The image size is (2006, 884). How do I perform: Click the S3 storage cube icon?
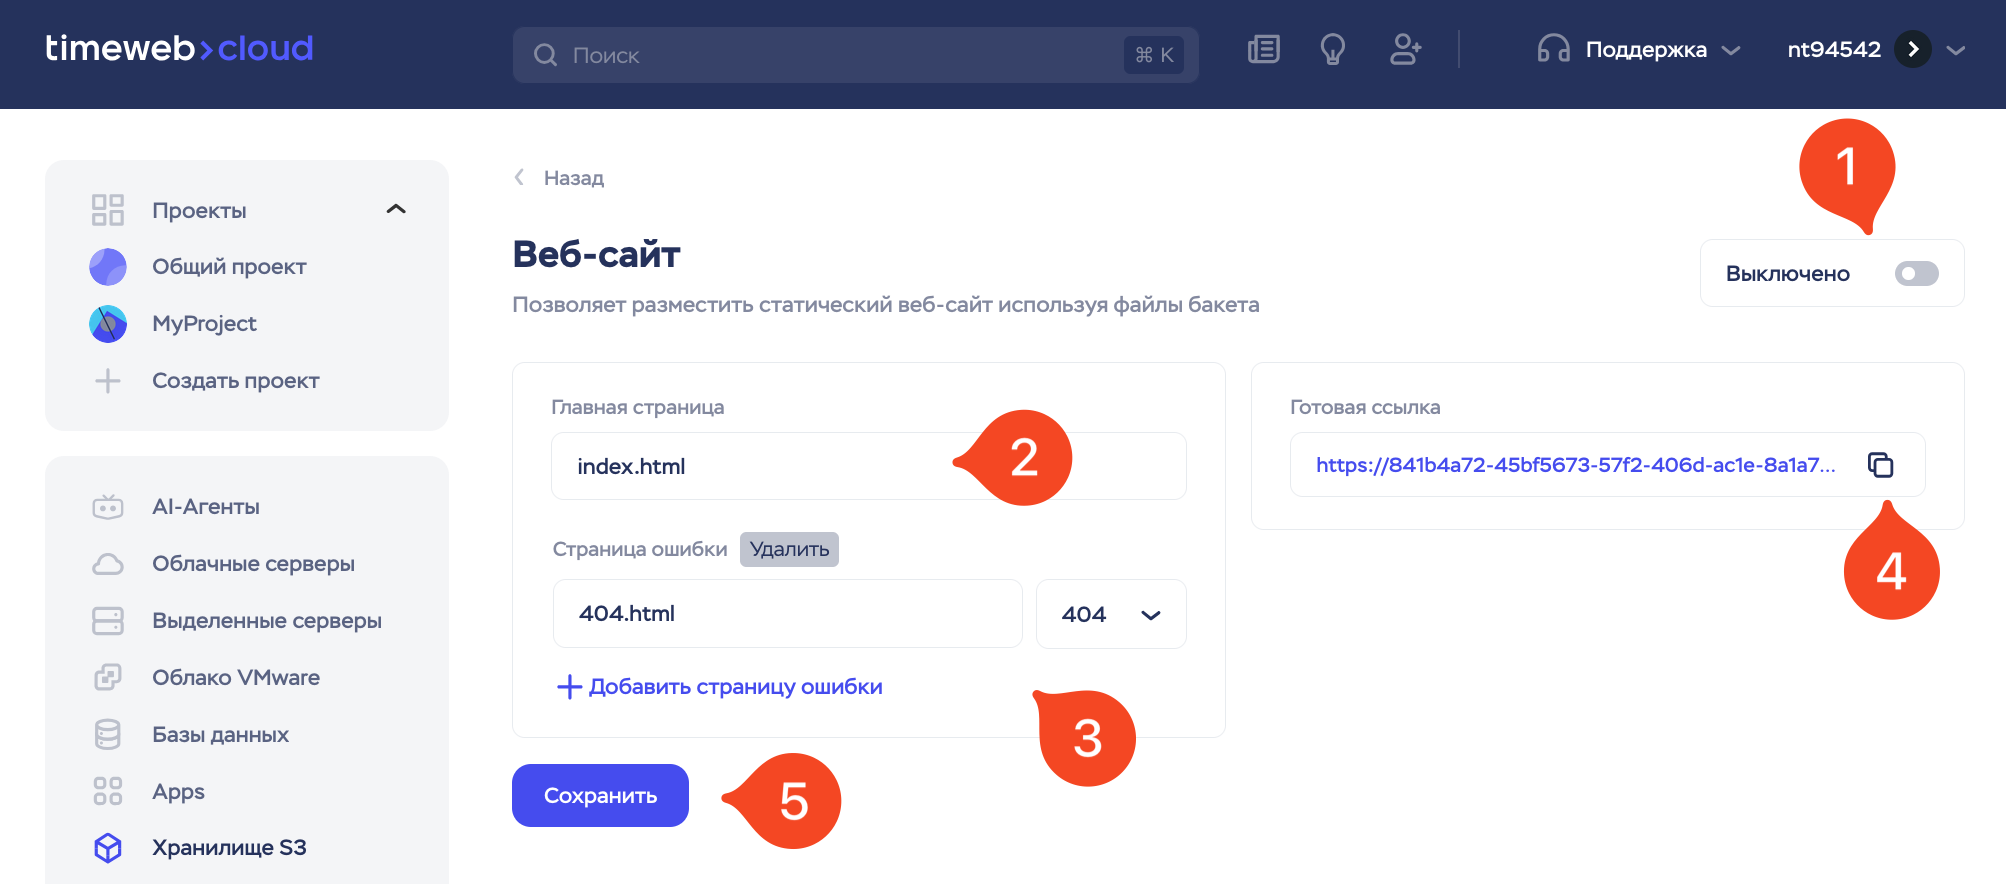[108, 848]
